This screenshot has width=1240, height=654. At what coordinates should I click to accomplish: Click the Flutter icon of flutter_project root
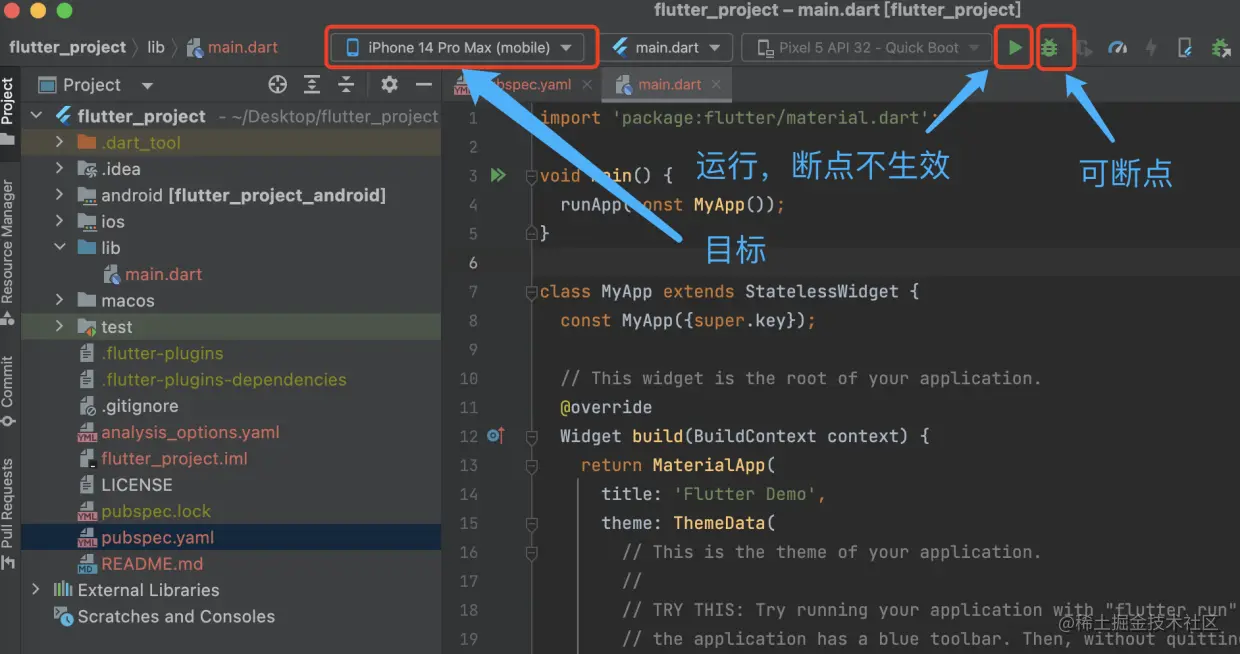64,116
